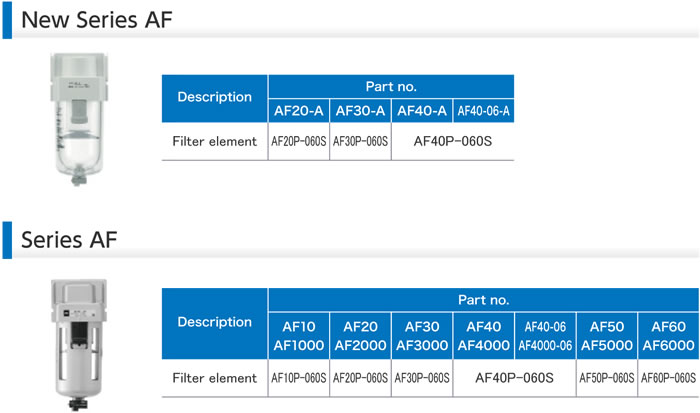Click the AF20-A part number header
The width and height of the screenshot is (700, 413).
pyautogui.click(x=298, y=110)
